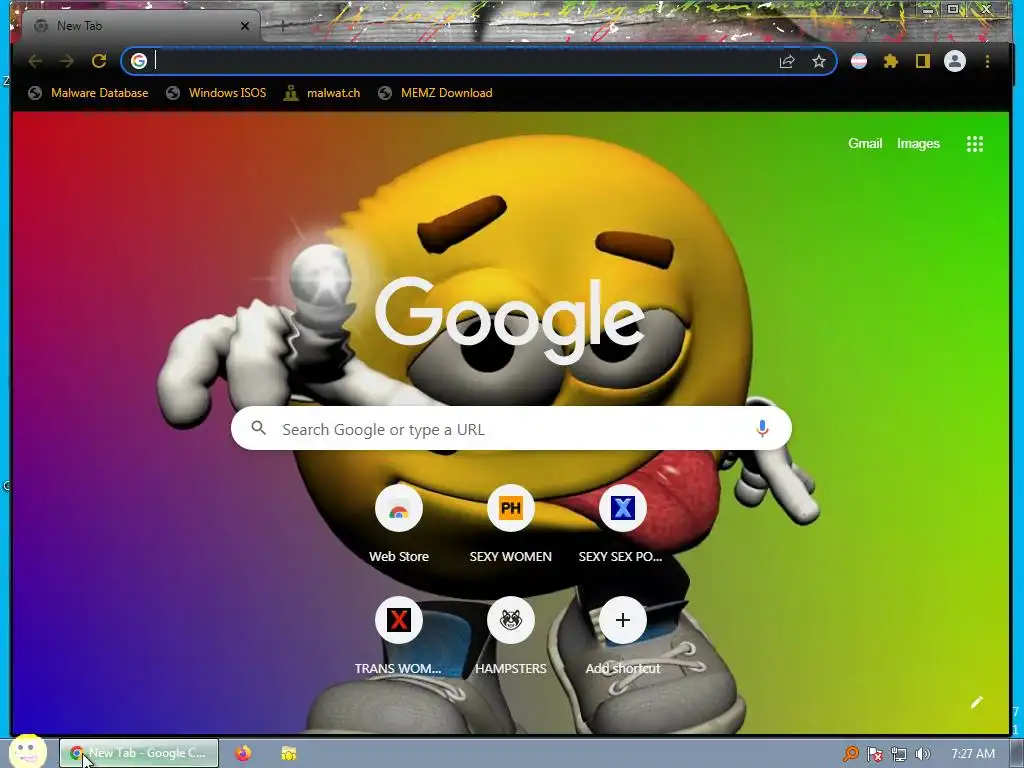Open the Google apps grid
The width and height of the screenshot is (1024, 768).
(975, 144)
